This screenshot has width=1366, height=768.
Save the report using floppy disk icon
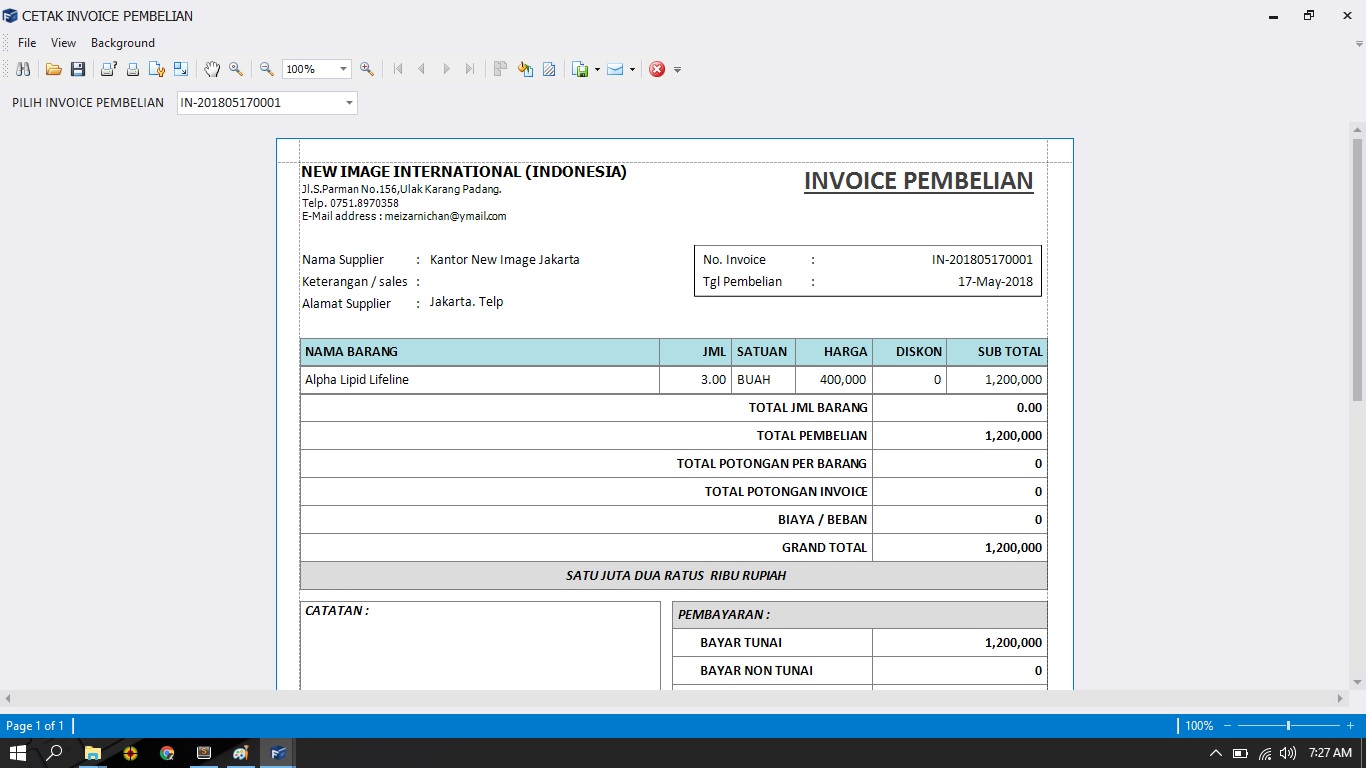77,69
